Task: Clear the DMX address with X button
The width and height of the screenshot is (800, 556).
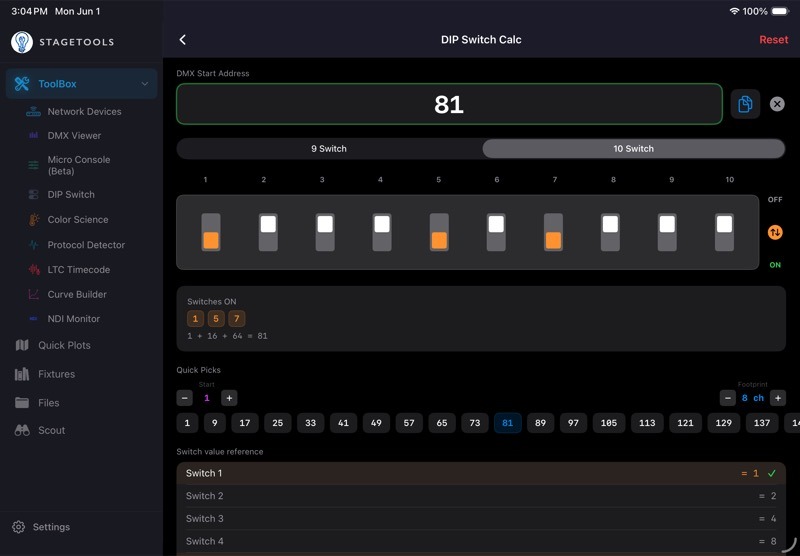Action: point(777,104)
